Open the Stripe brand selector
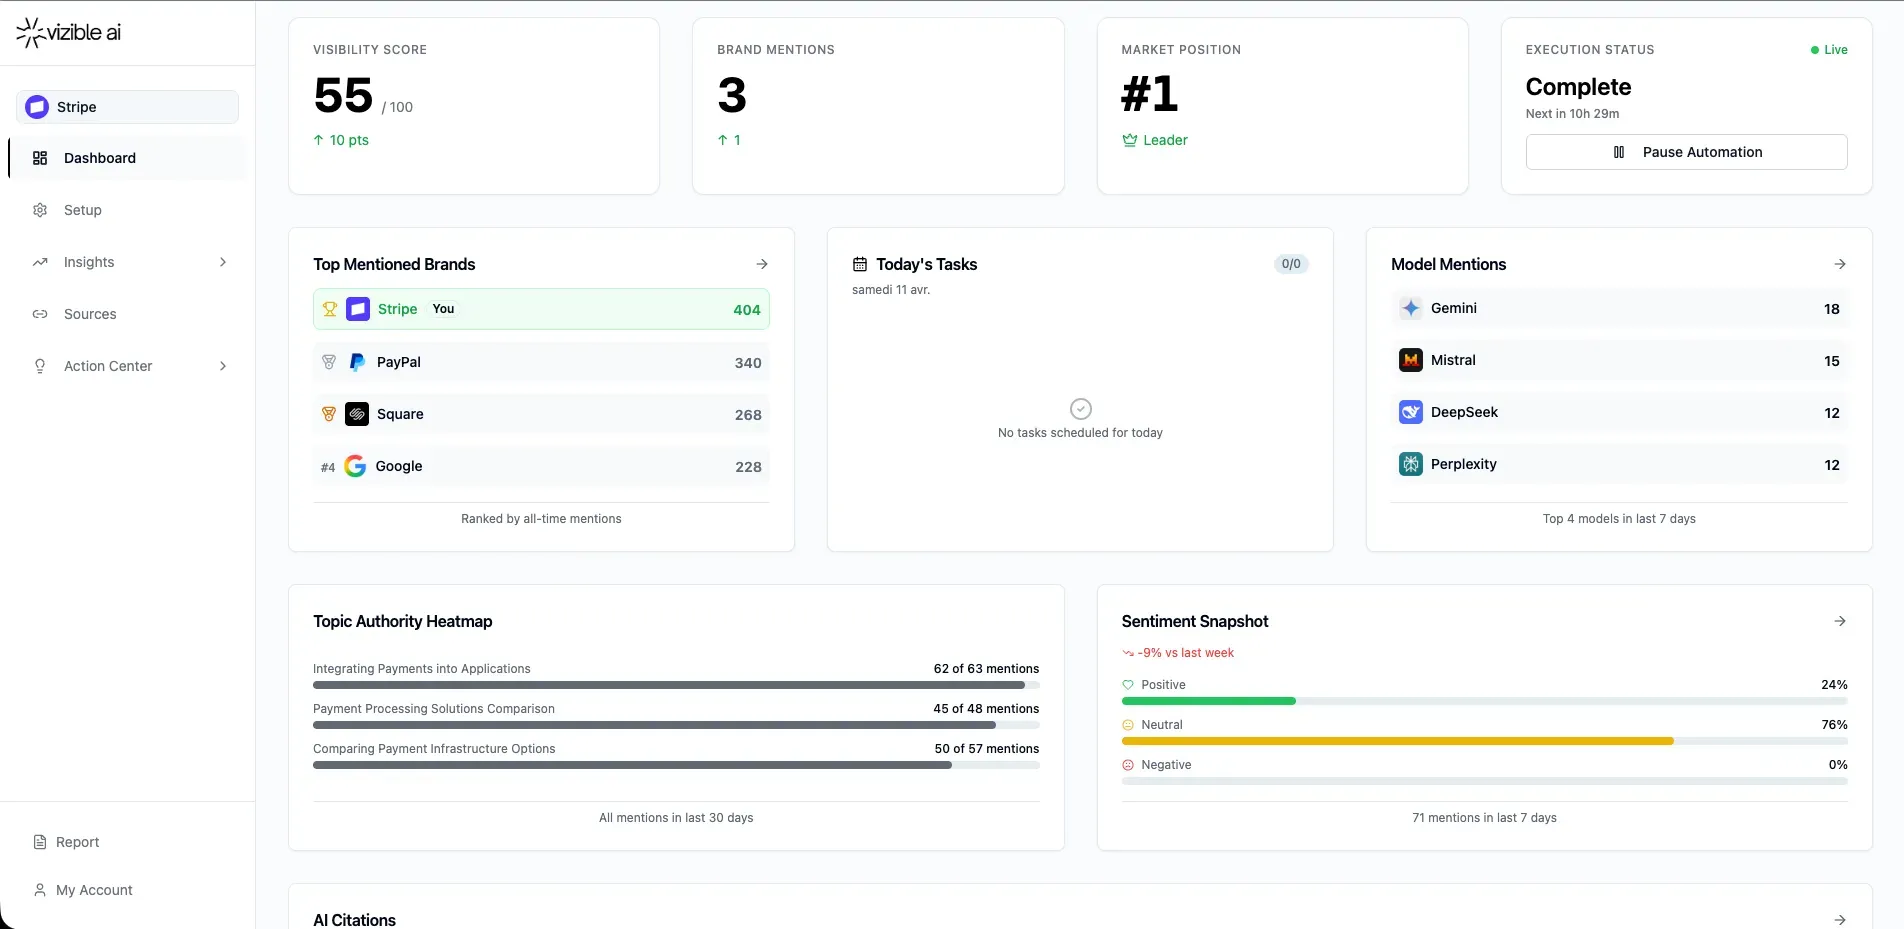Viewport: 1904px width, 929px height. click(x=127, y=107)
